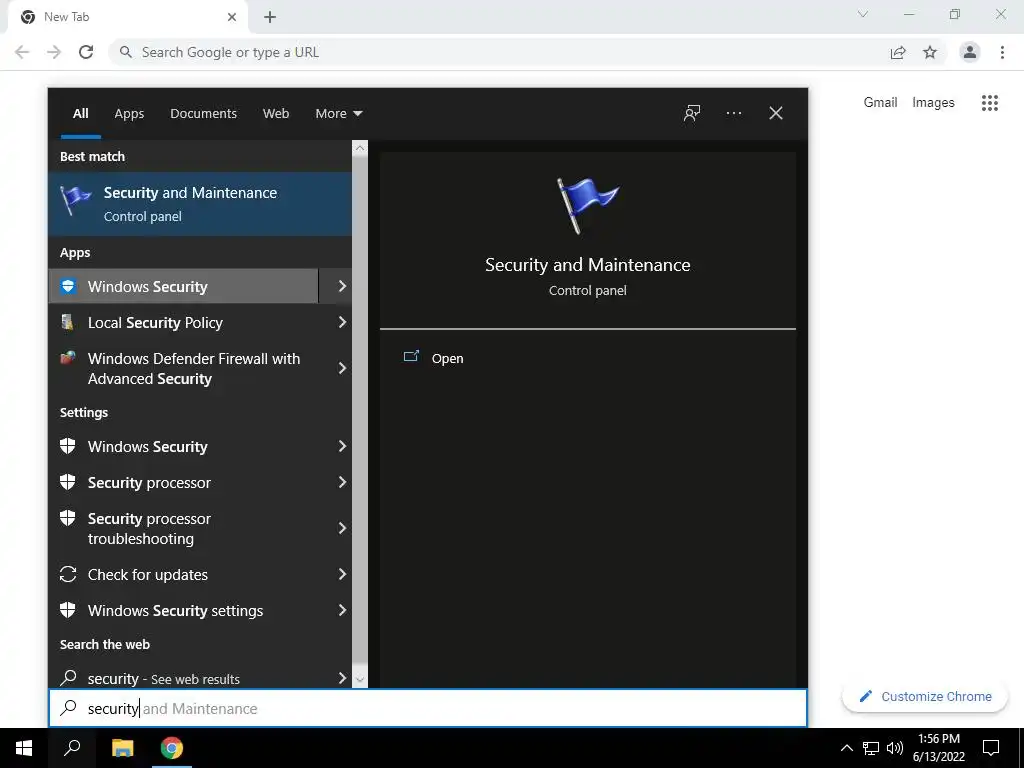Viewport: 1024px width, 768px height.
Task: Click the Security processor shield icon
Action: point(68,482)
